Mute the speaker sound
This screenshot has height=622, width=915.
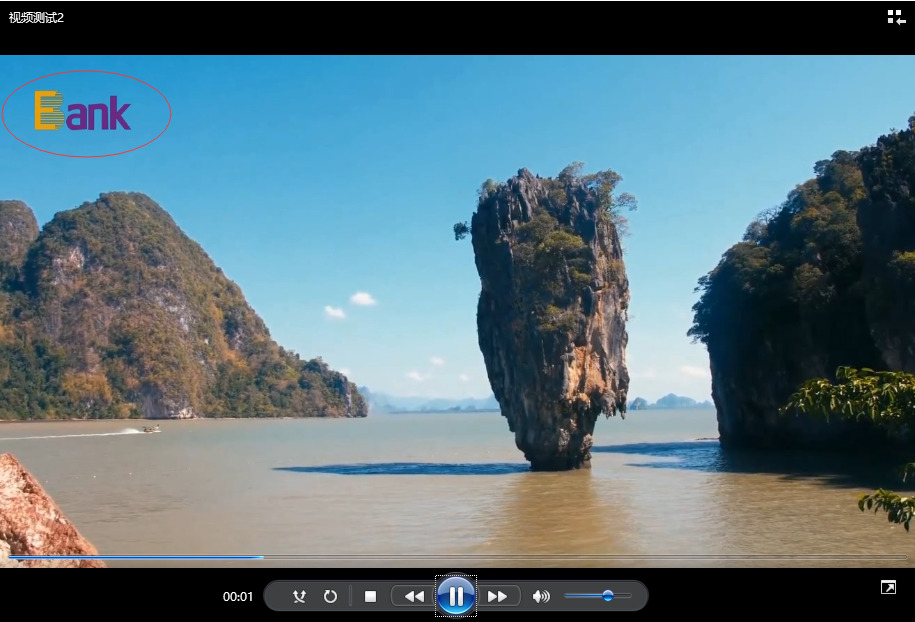coord(541,597)
